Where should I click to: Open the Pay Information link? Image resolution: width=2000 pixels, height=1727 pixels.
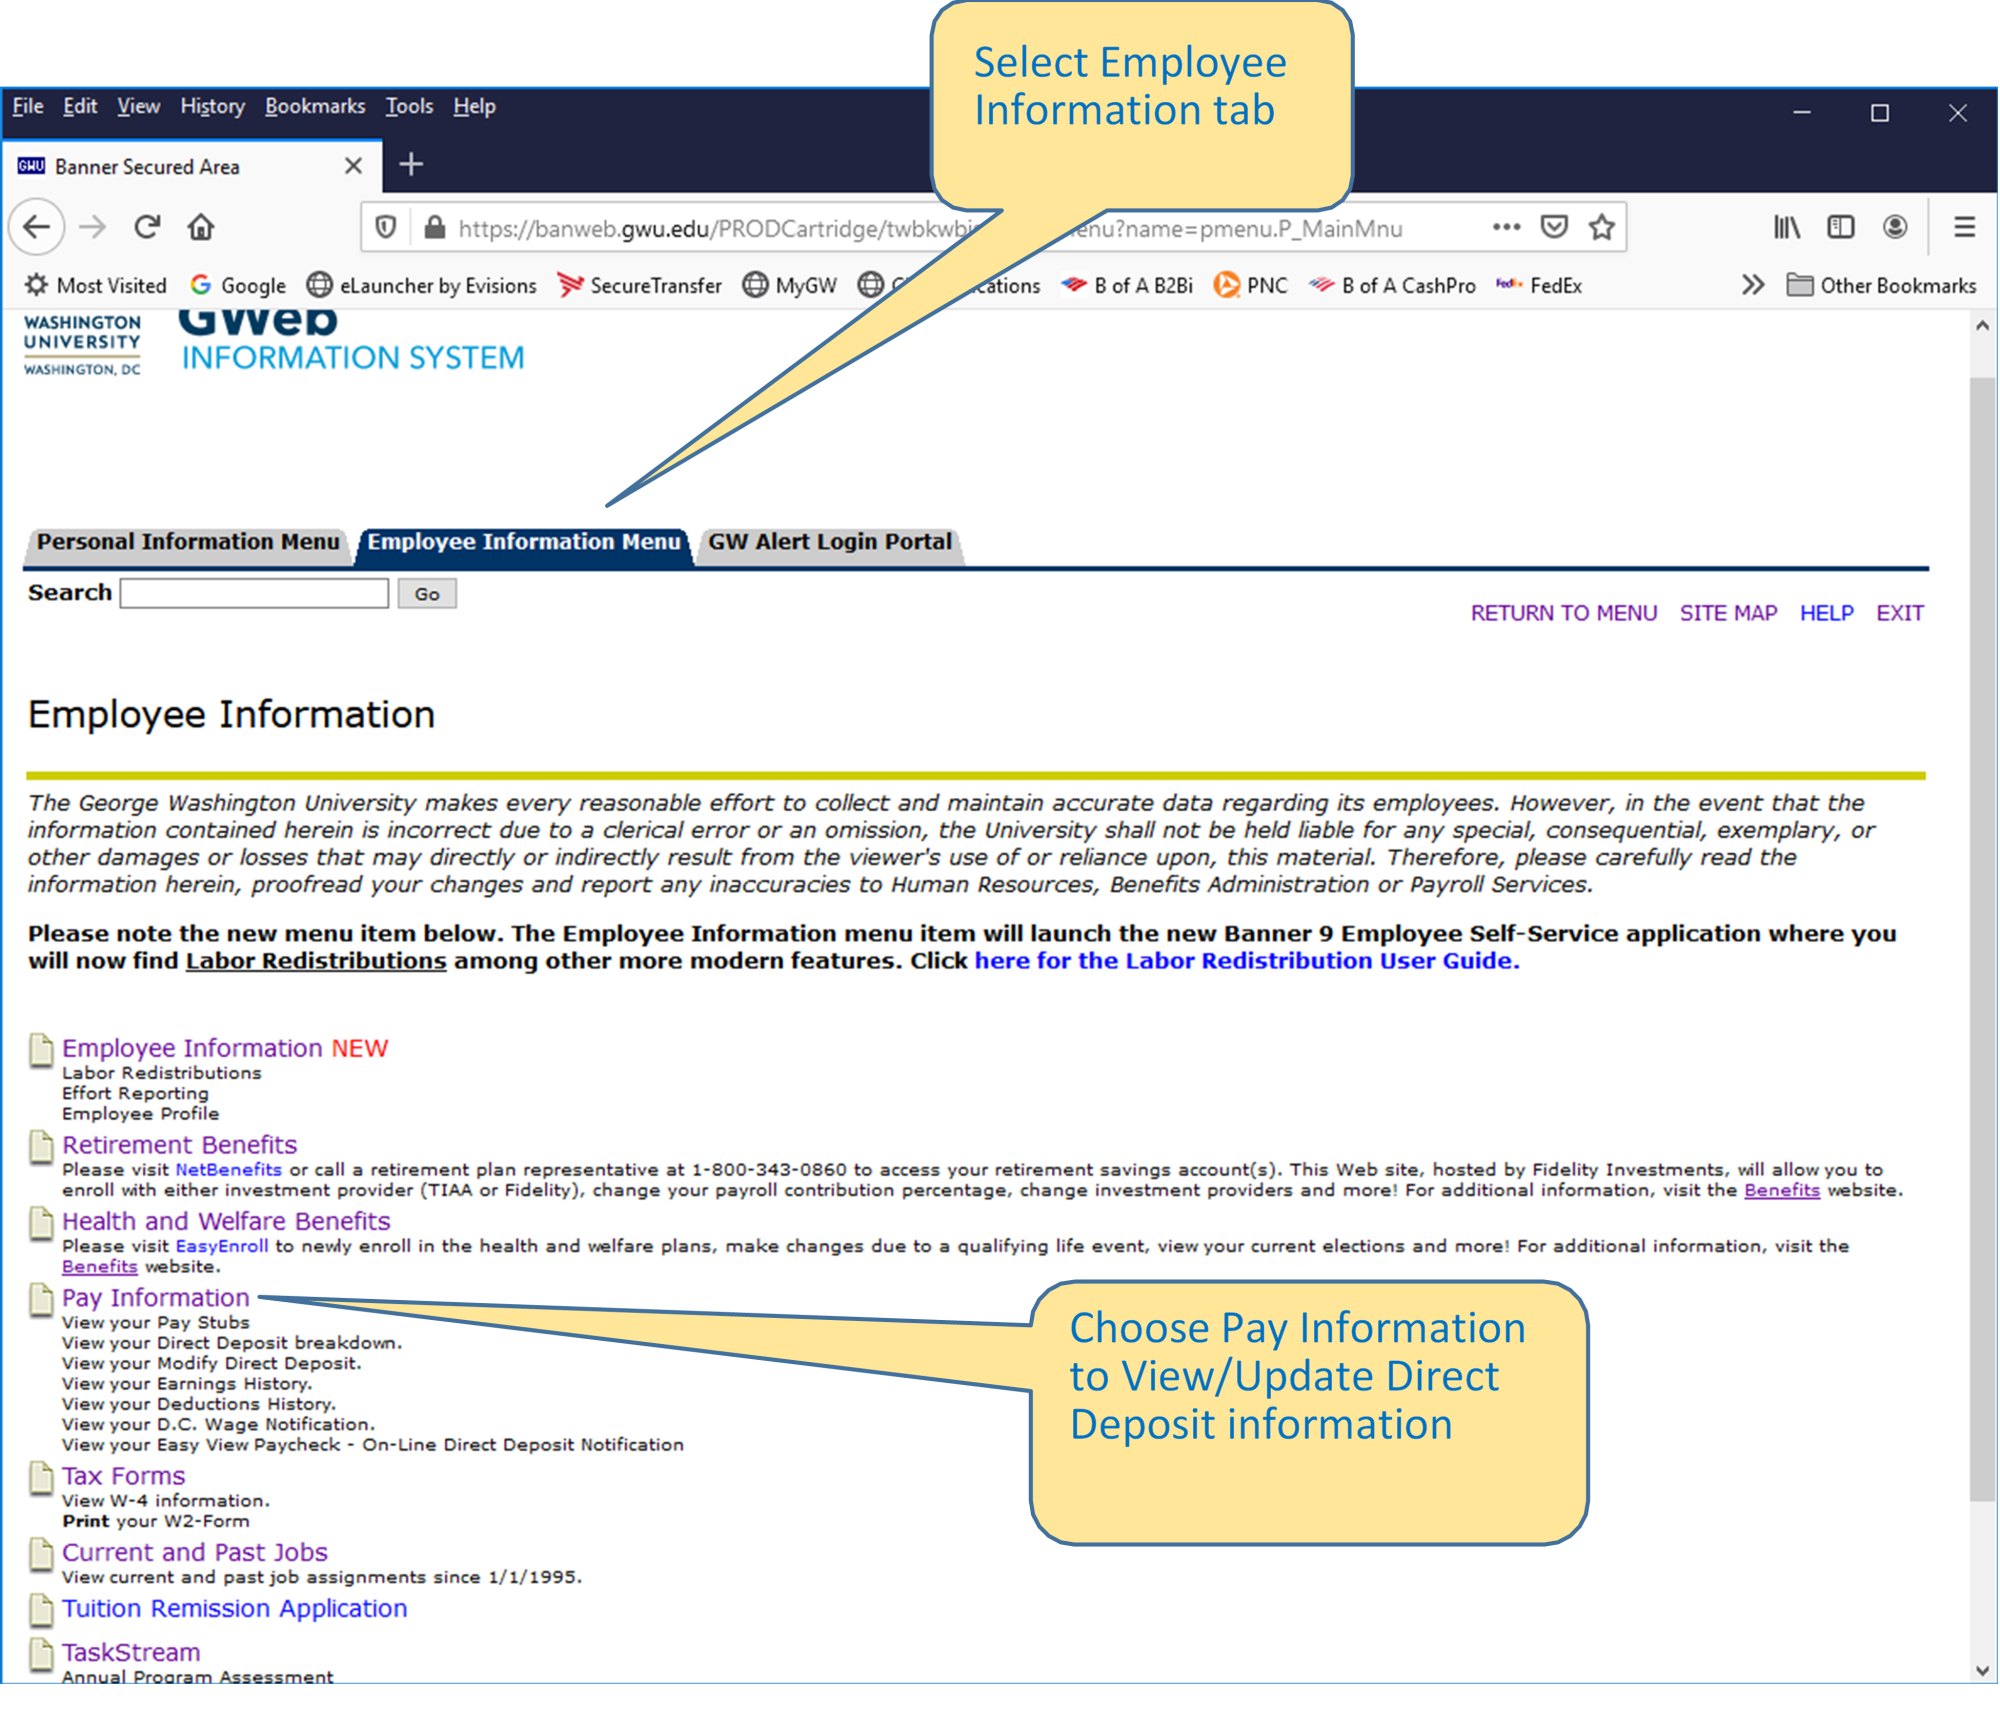(x=154, y=1297)
